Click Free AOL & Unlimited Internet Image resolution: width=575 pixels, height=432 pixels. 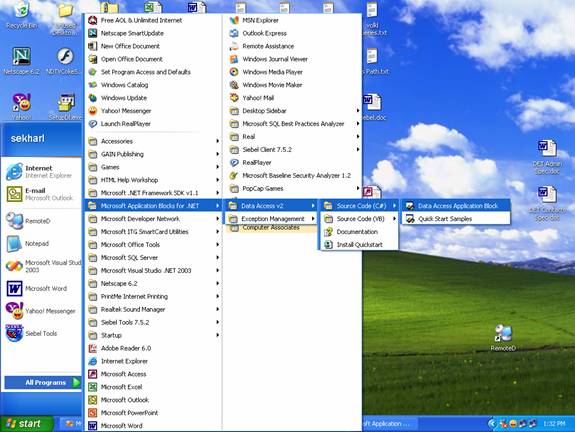pos(153,21)
